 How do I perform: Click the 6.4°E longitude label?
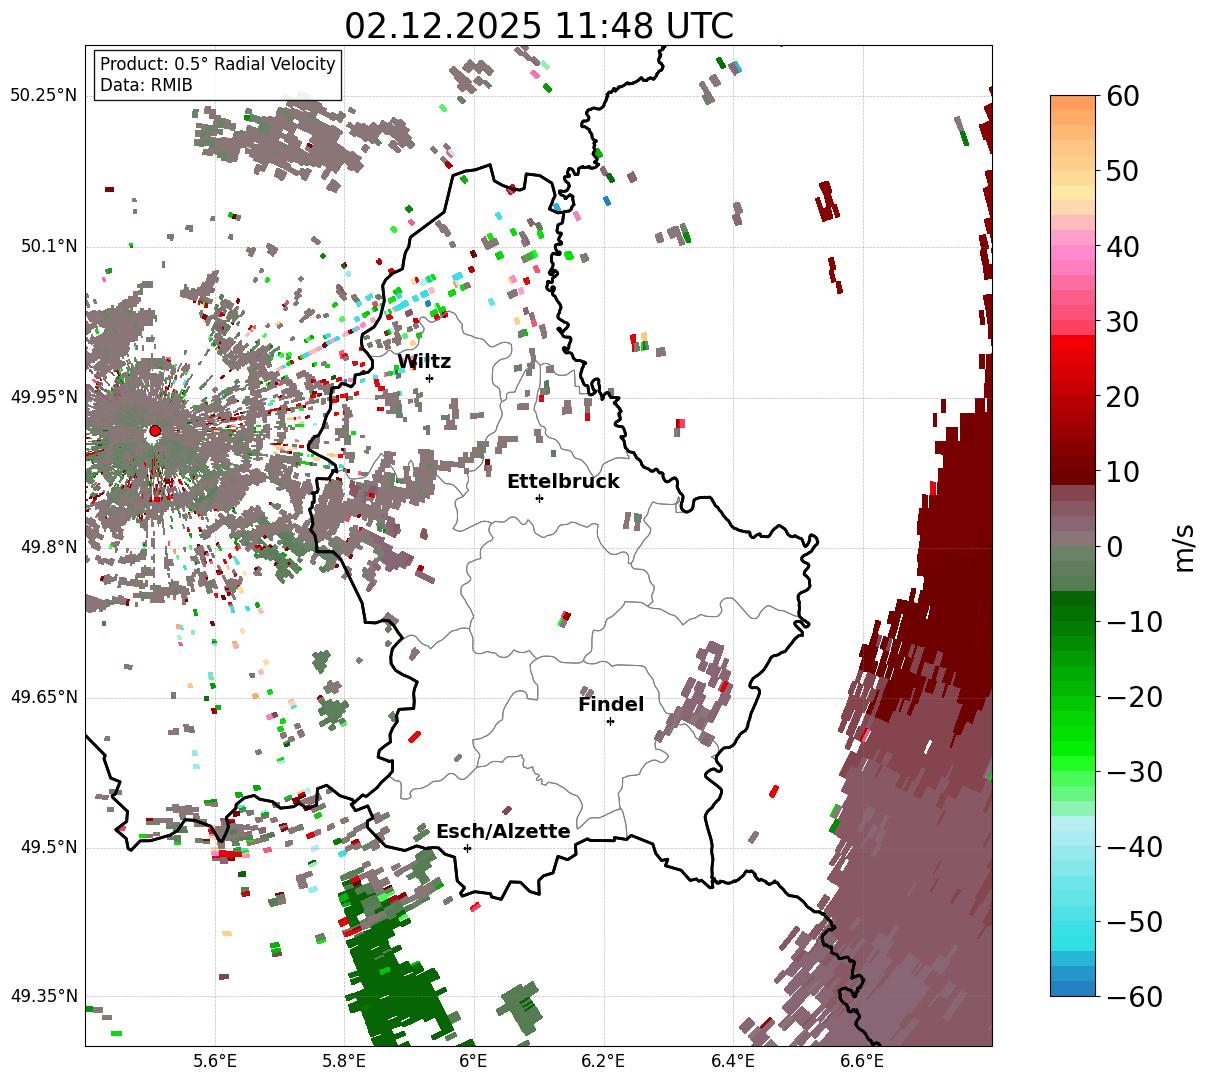733,1061
